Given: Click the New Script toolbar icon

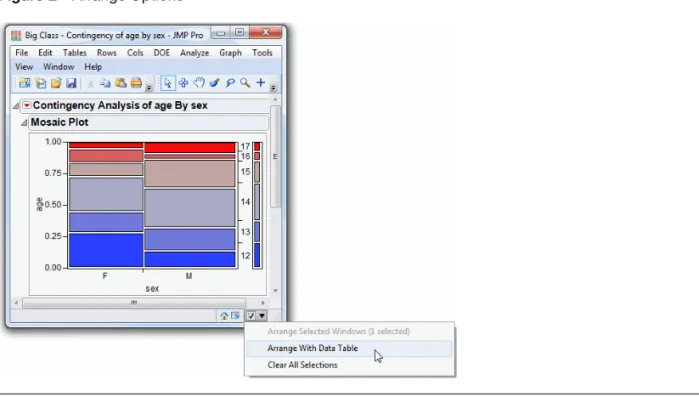Looking at the screenshot, I should point(41,83).
